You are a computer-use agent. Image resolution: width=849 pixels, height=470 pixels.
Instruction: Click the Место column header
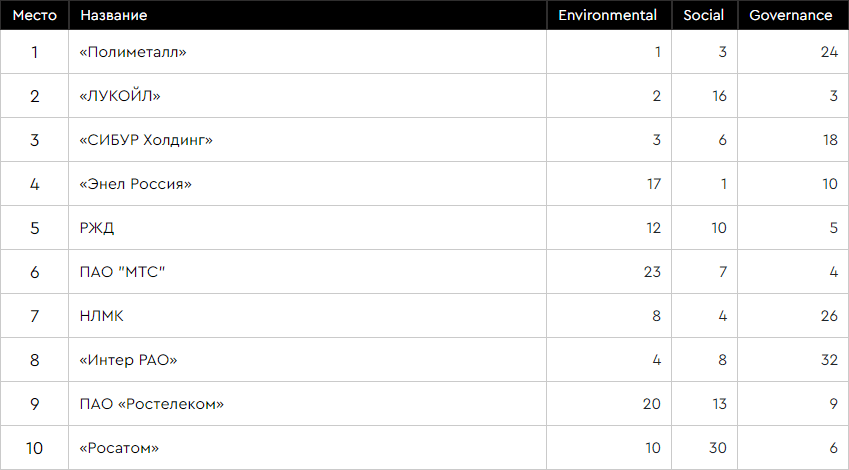(x=34, y=15)
